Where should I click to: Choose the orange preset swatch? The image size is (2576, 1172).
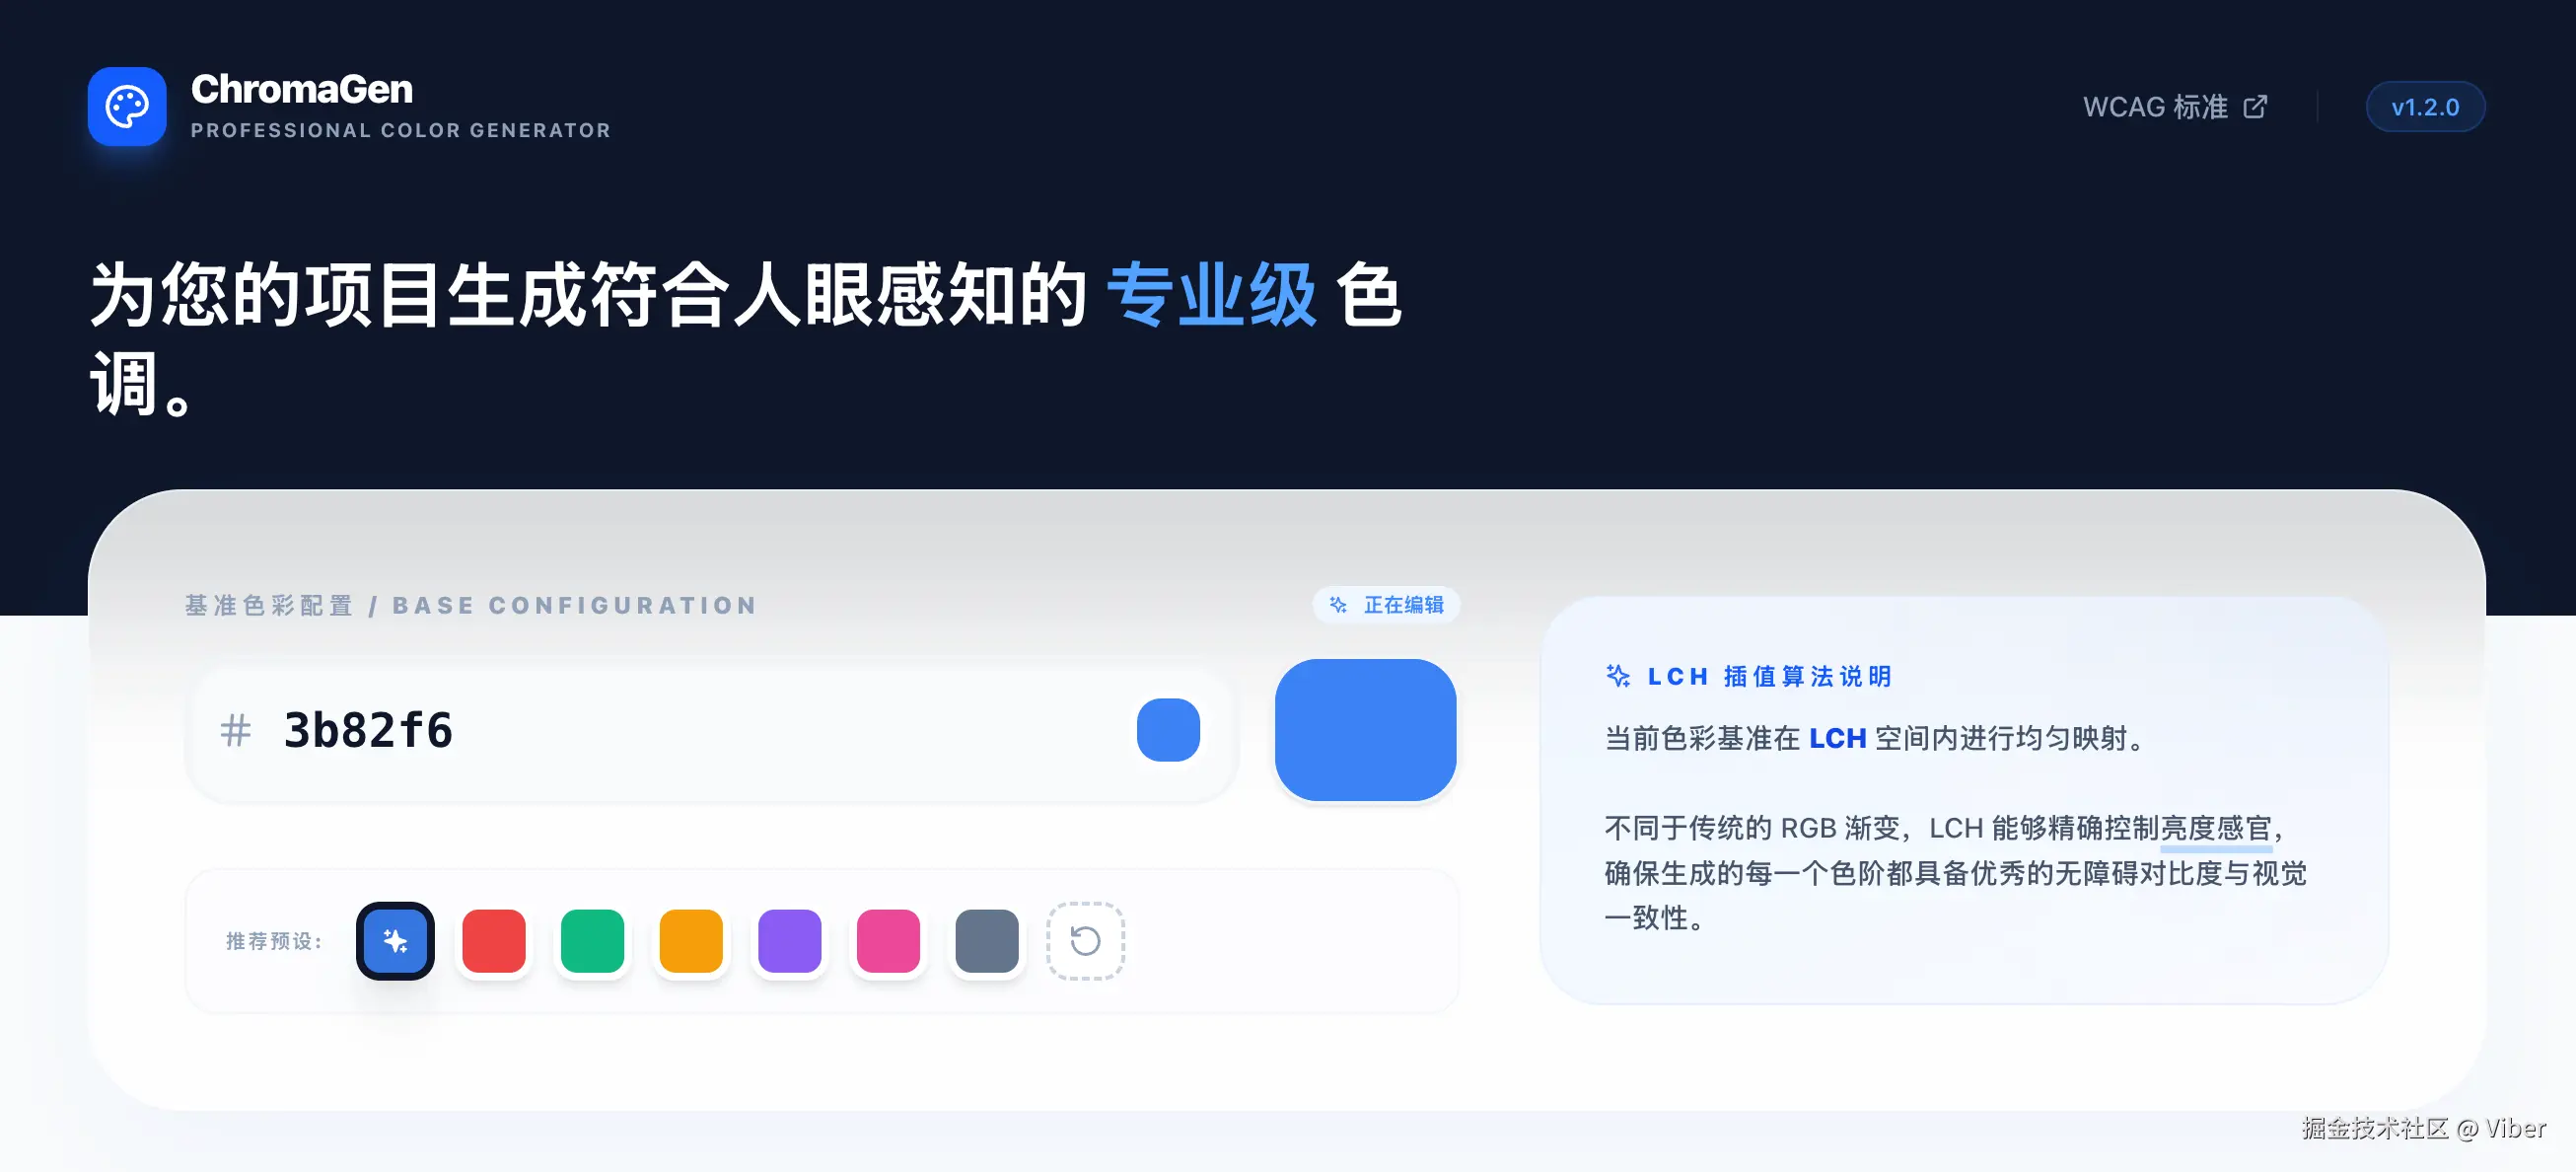[x=691, y=940]
